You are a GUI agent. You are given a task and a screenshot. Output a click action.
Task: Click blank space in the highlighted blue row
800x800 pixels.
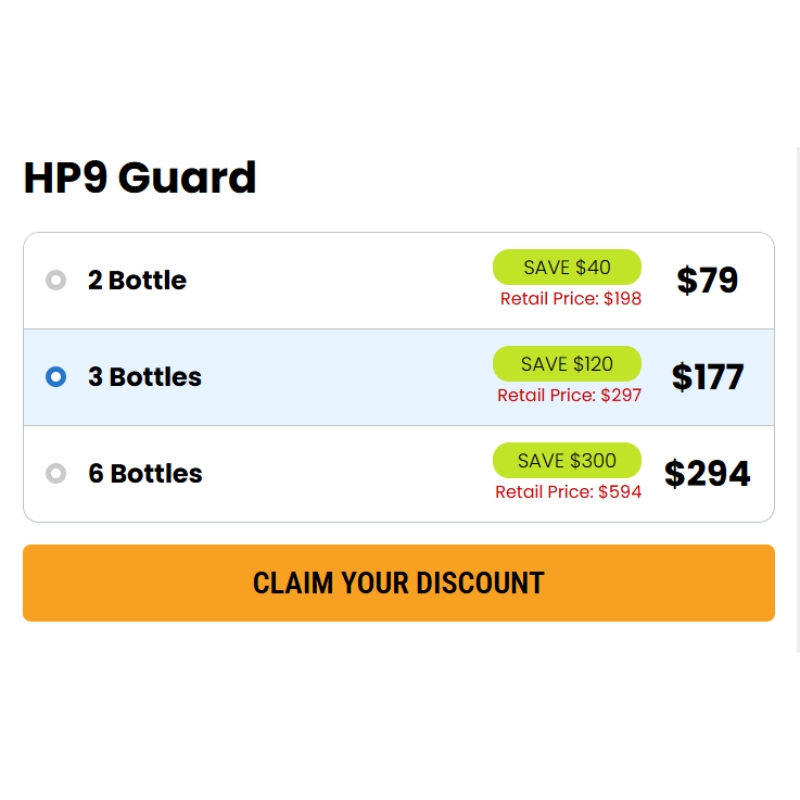point(347,377)
